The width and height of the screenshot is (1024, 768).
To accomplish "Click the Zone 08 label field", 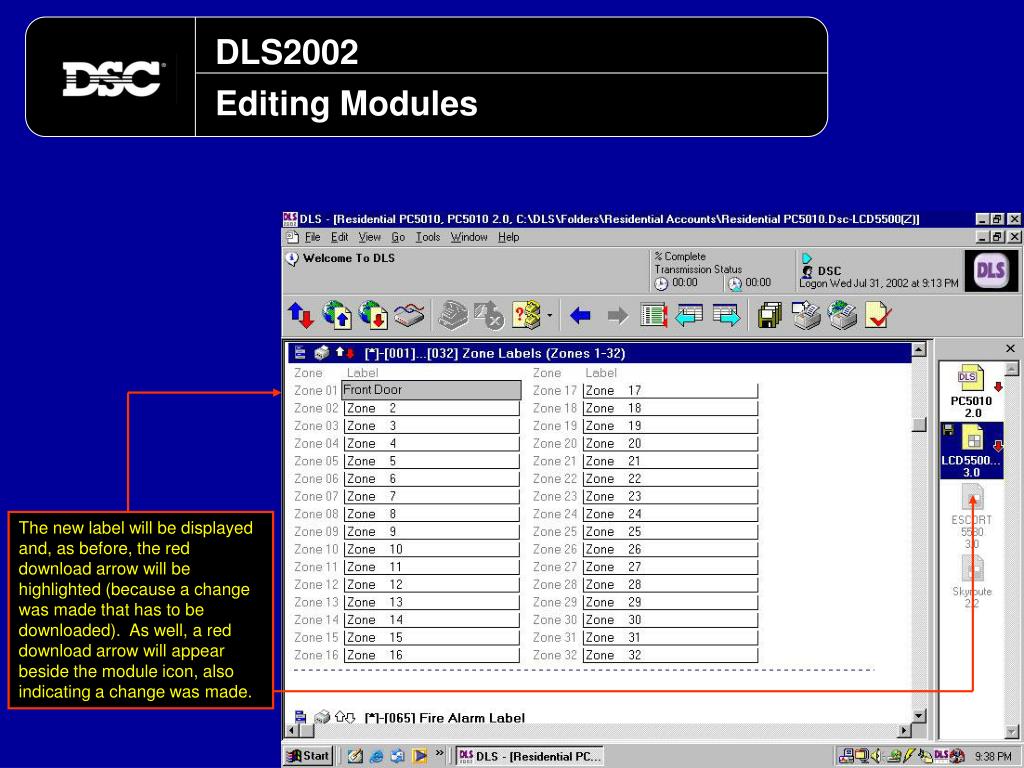I will 431,514.
